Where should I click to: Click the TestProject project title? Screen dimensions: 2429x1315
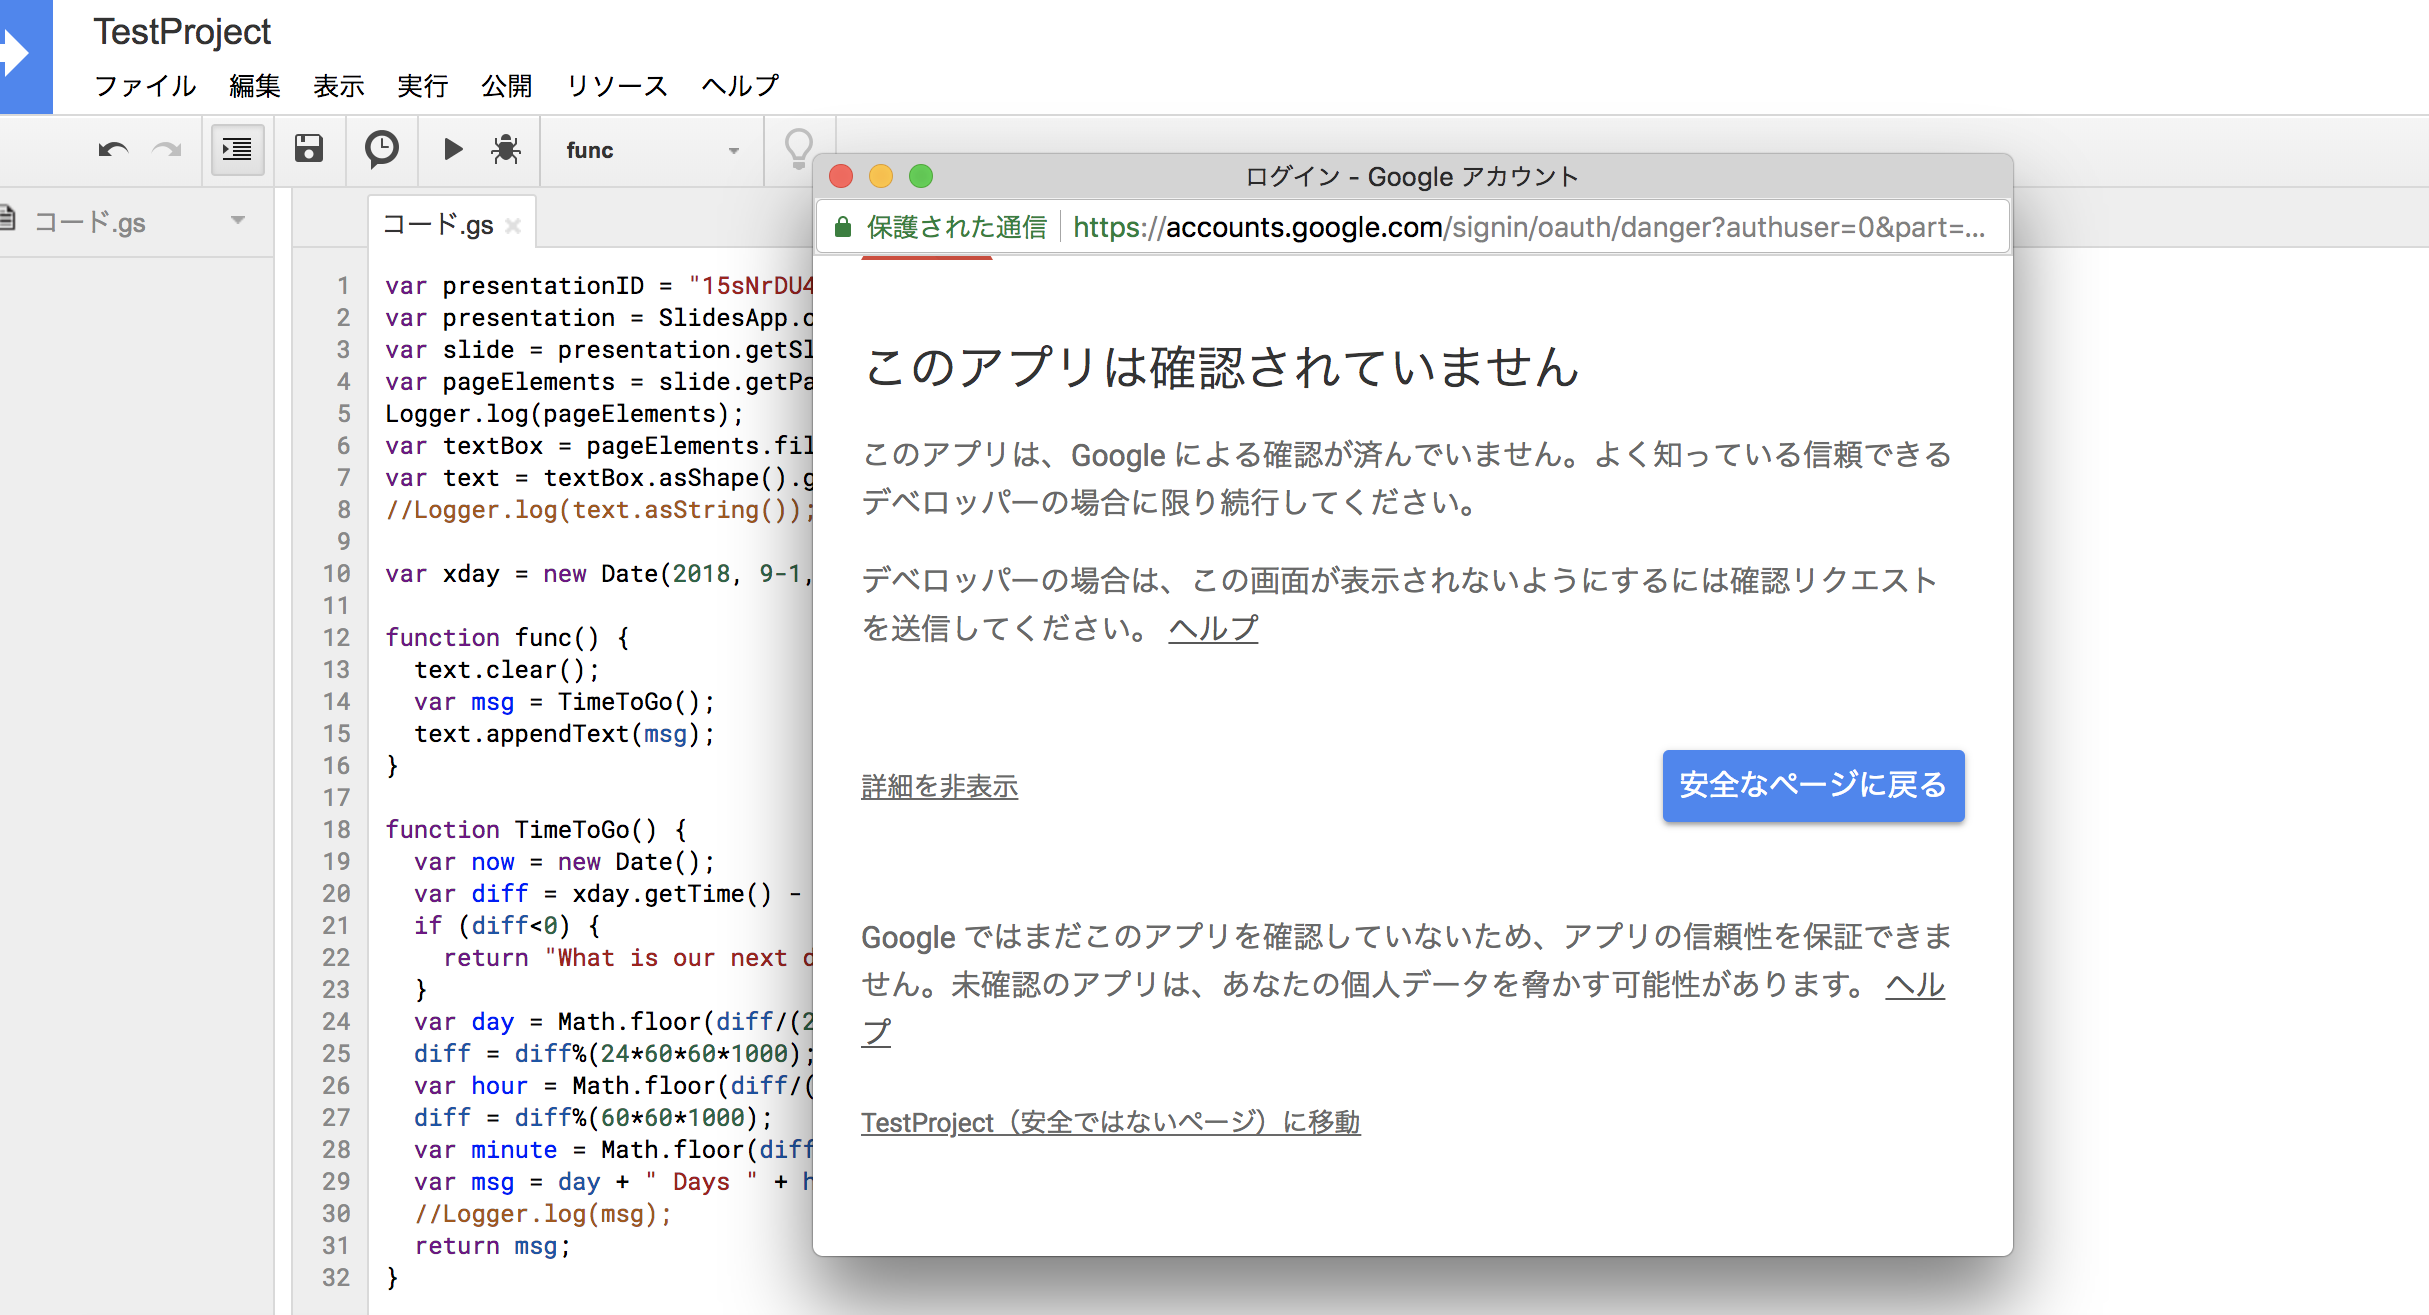182,32
